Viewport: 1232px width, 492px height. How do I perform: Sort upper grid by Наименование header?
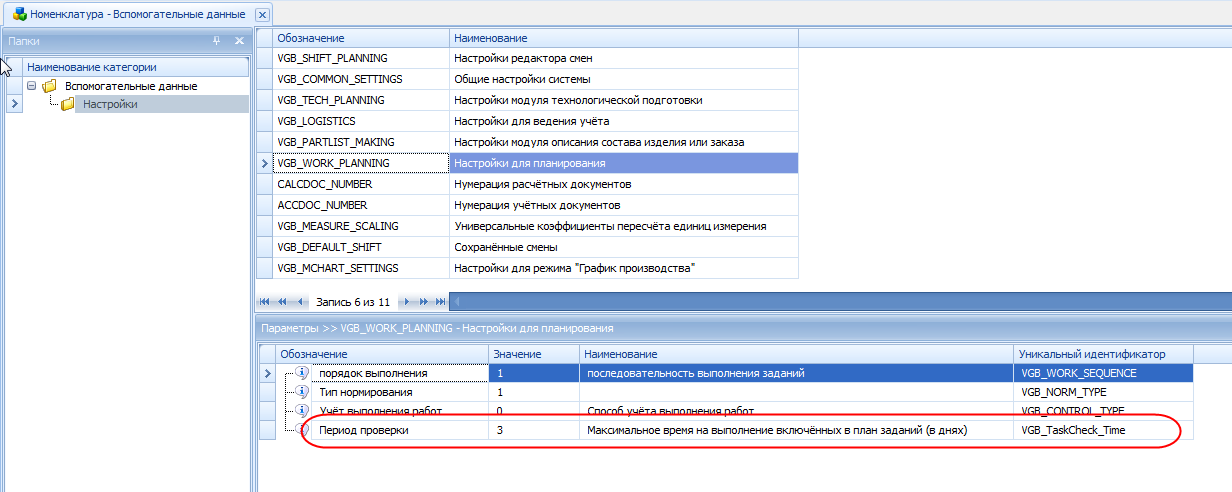pyautogui.click(x=624, y=38)
